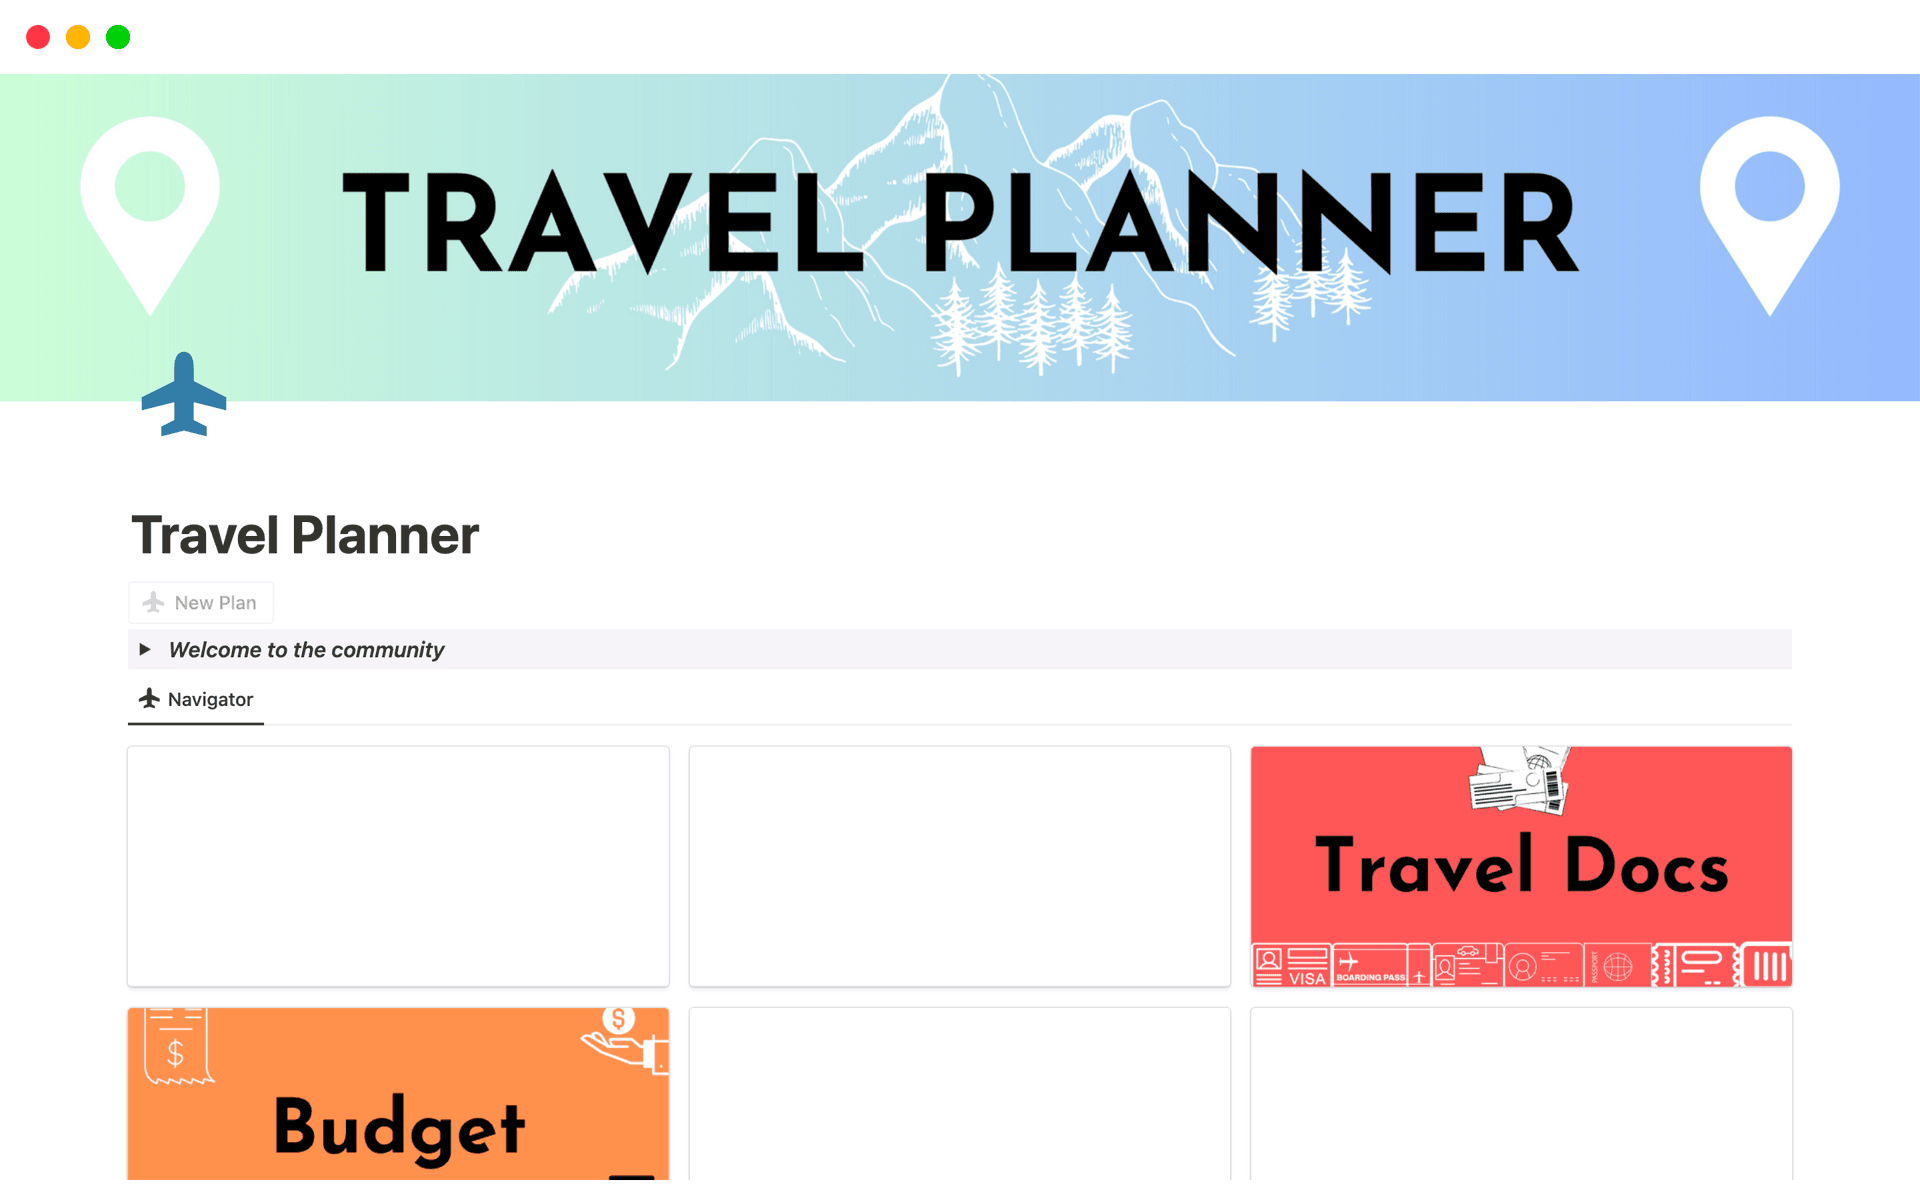Open the Travel Docs card
The image size is (1920, 1200).
[x=1520, y=866]
